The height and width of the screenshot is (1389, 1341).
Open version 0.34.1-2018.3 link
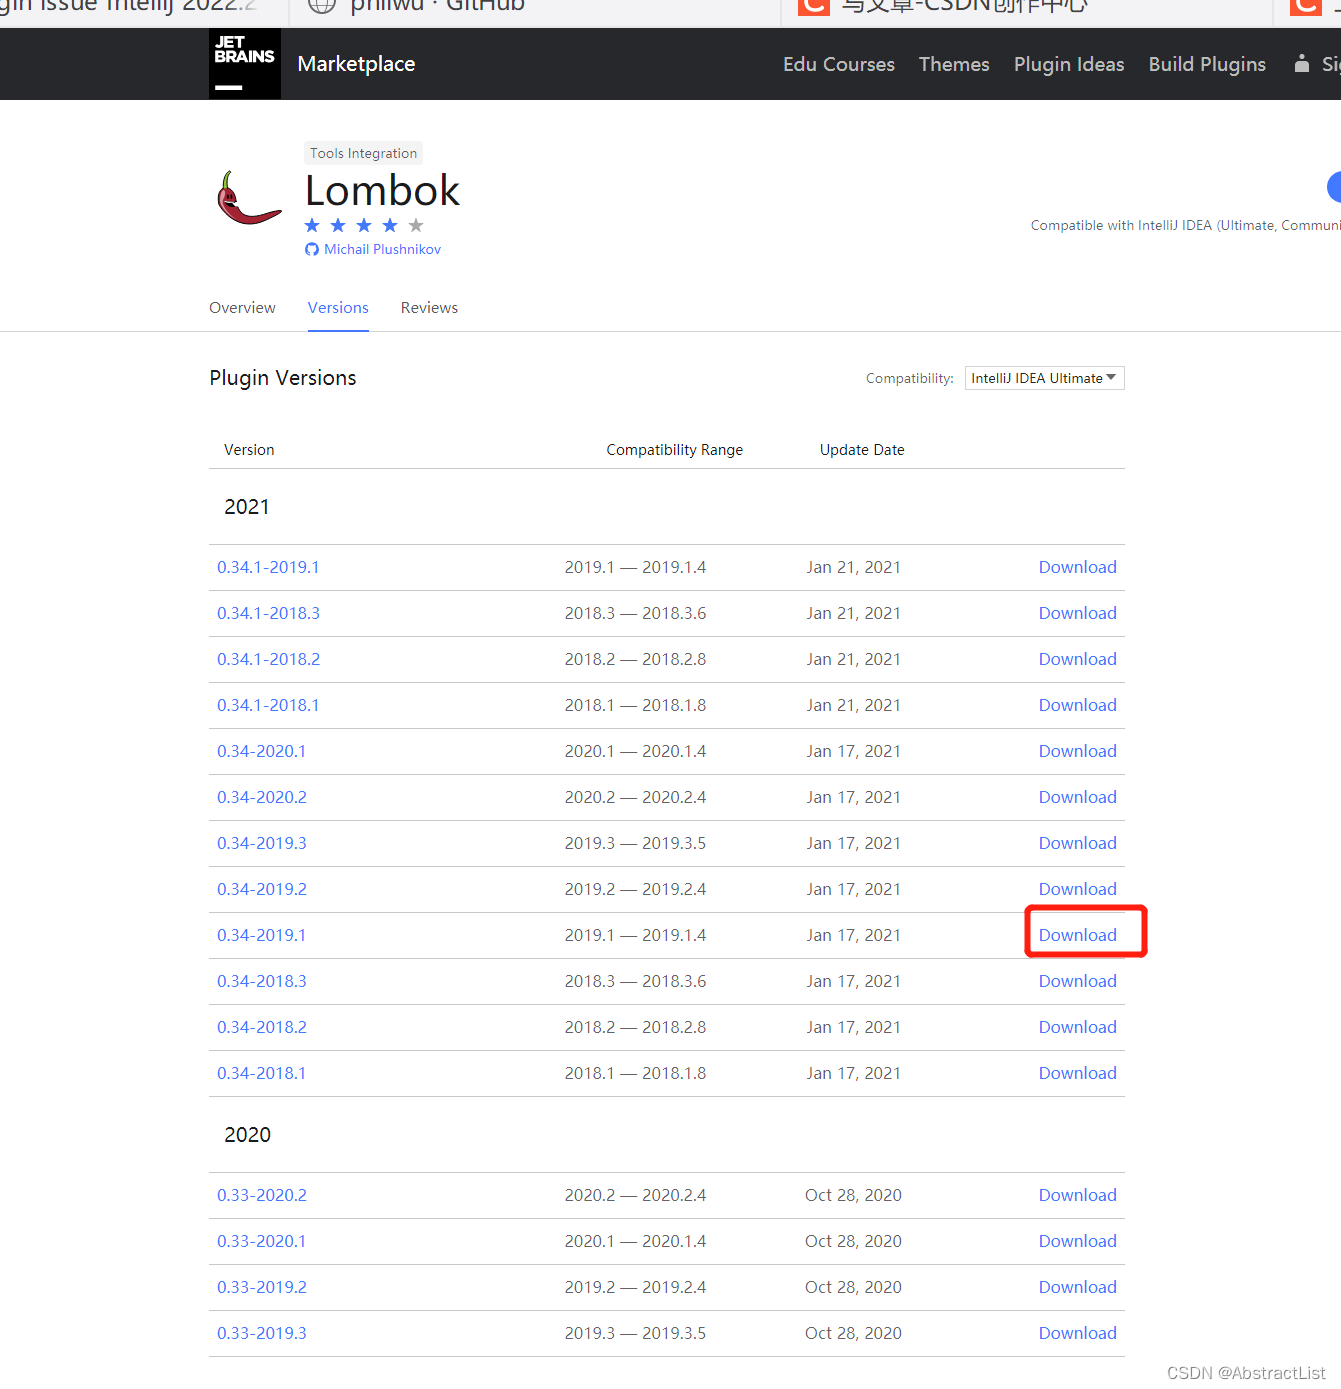pyautogui.click(x=268, y=613)
